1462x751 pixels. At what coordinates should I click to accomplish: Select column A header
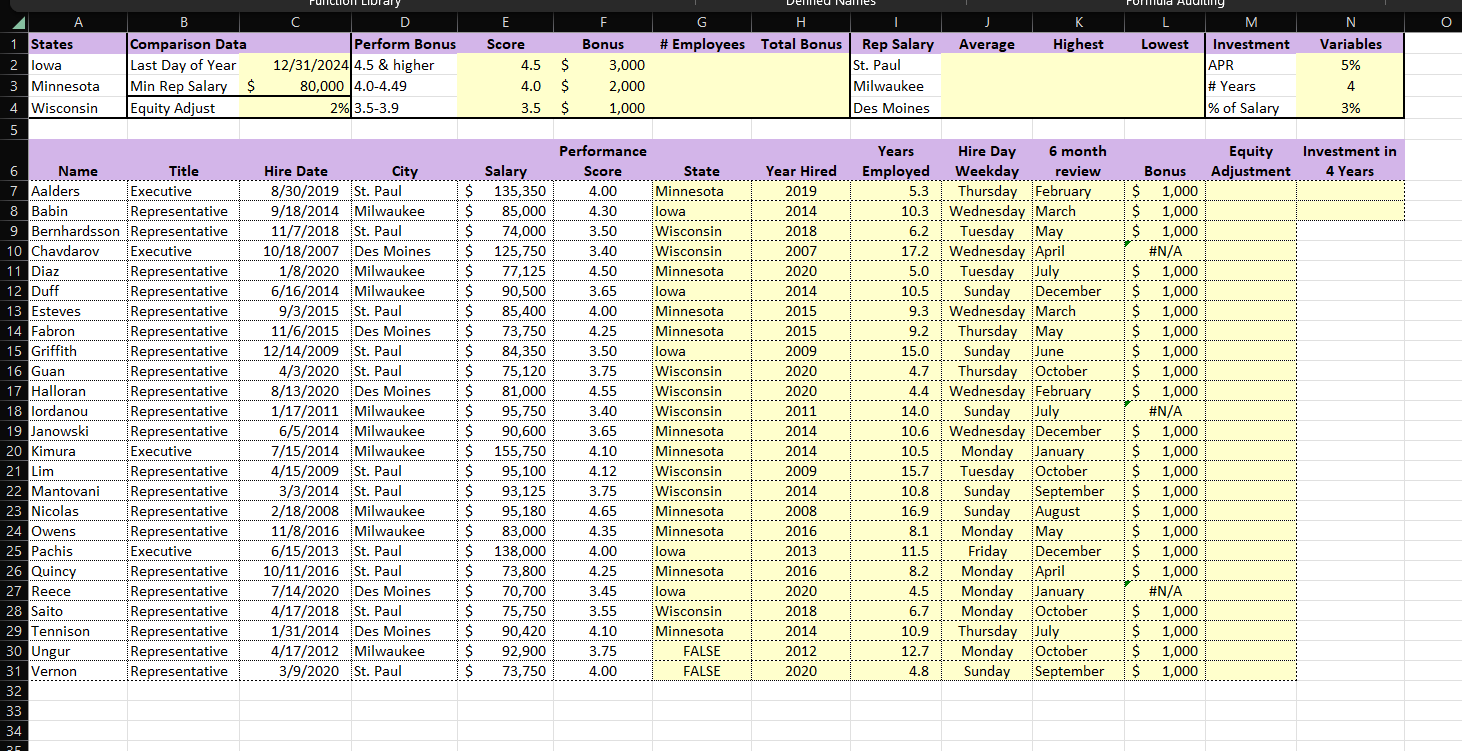coord(78,22)
